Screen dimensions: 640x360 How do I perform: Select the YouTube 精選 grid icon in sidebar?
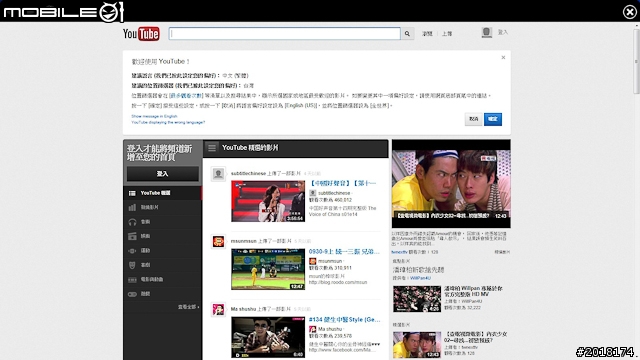pyautogui.click(x=132, y=193)
